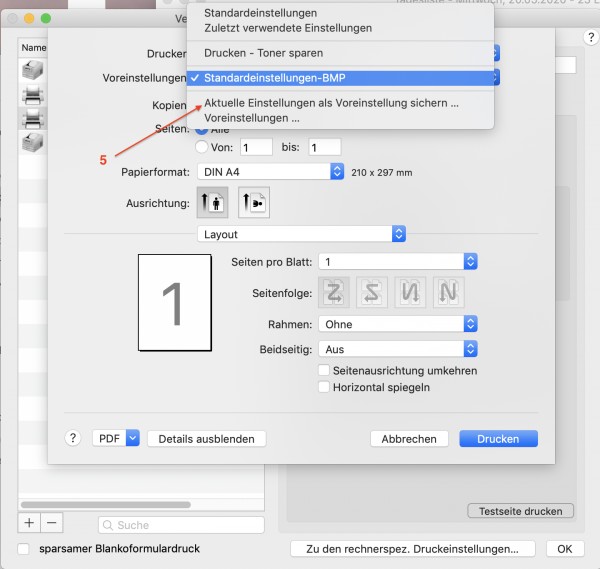Choose landscape orientation icon
The width and height of the screenshot is (600, 569).
254,202
